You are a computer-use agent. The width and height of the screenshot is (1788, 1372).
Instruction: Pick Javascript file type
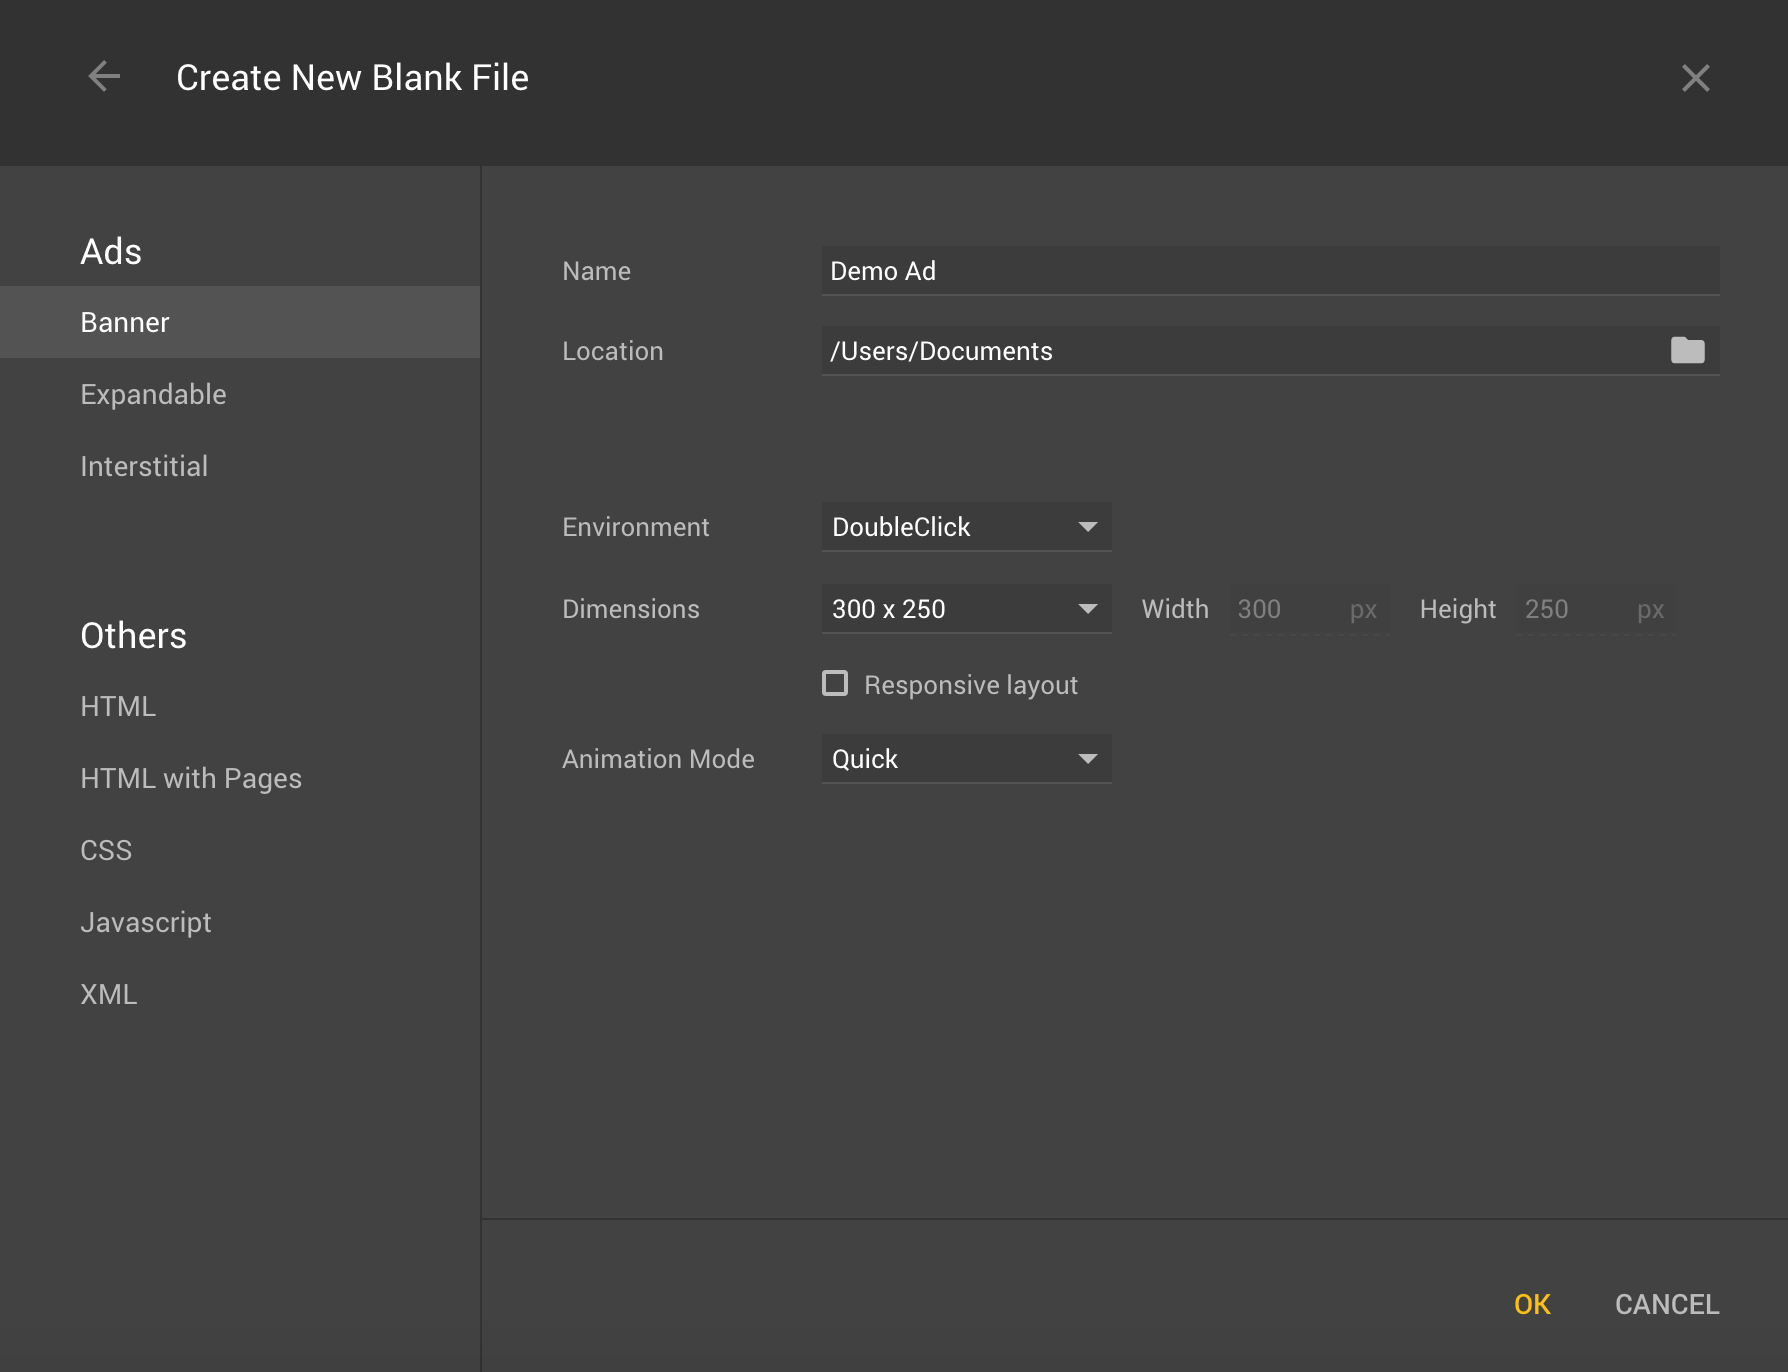(x=146, y=922)
